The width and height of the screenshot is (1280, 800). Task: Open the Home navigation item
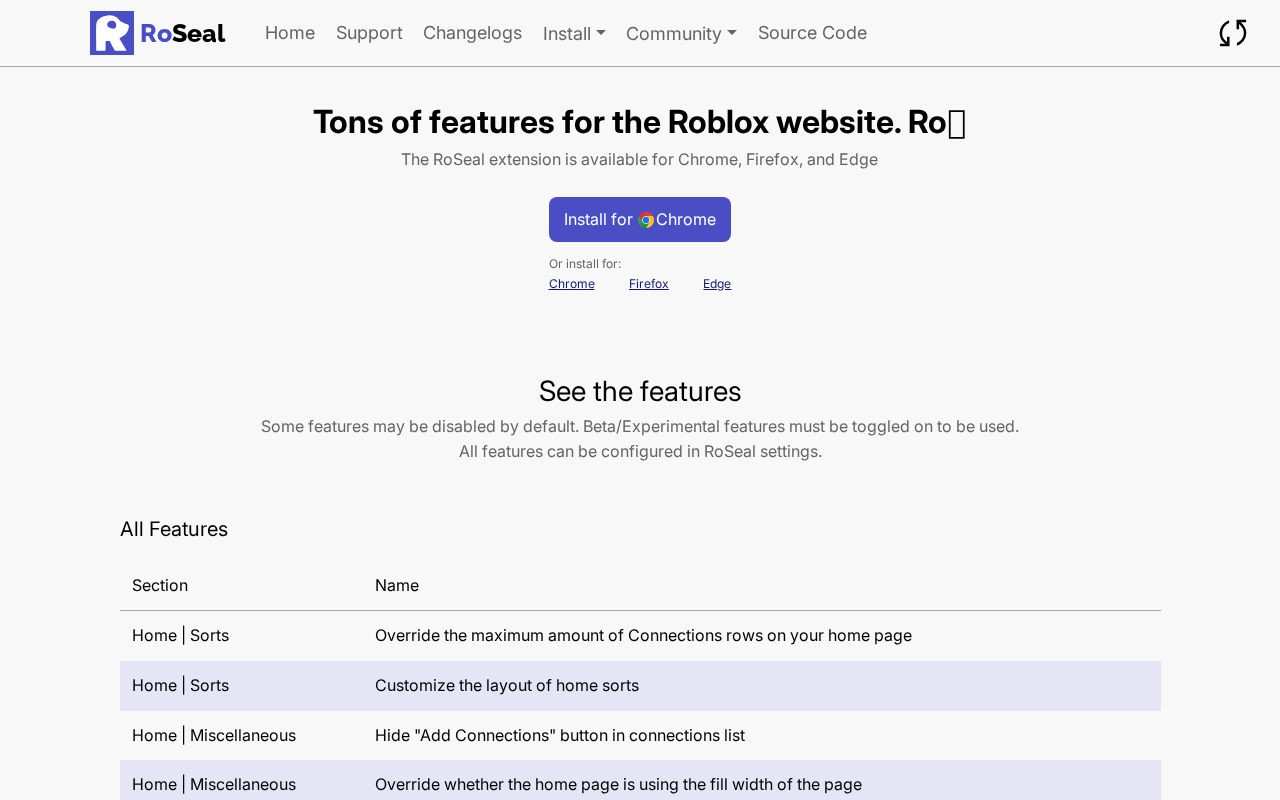pyautogui.click(x=290, y=33)
